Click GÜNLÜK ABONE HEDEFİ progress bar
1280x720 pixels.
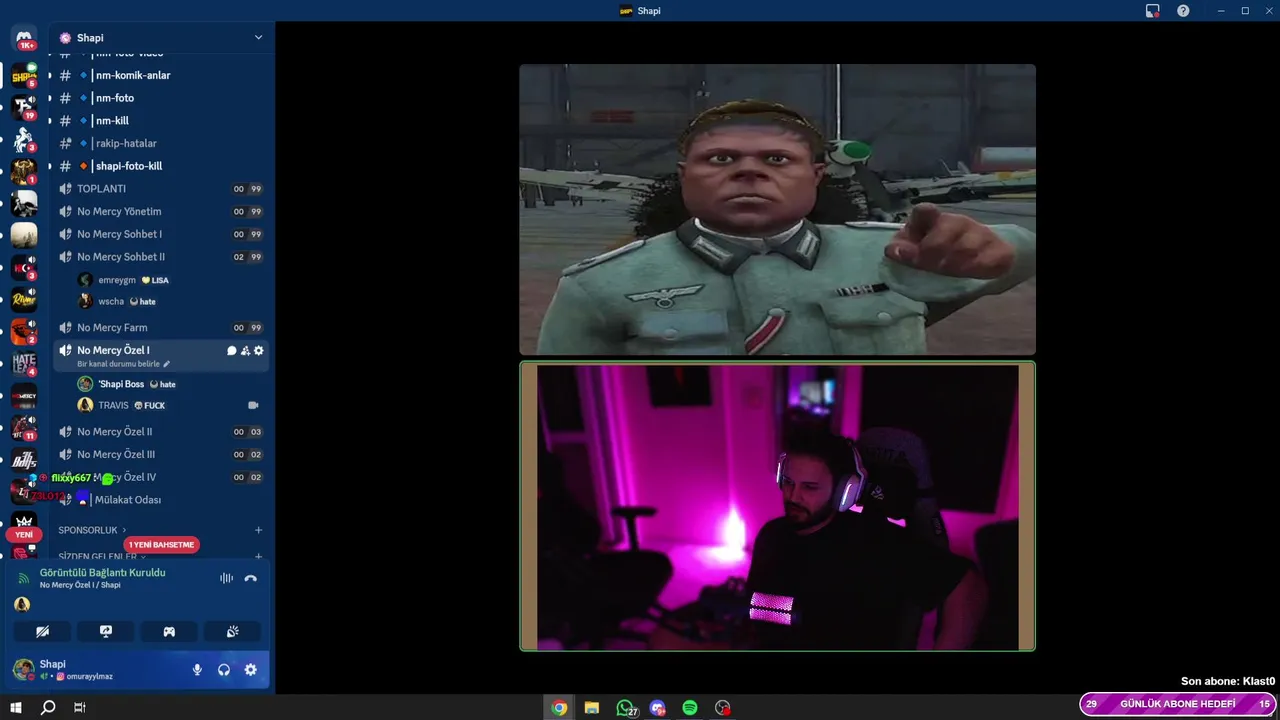[x=1178, y=704]
